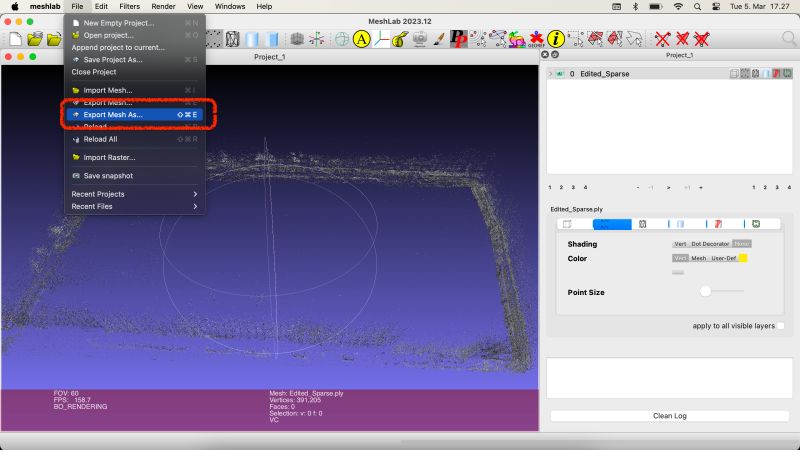Image resolution: width=800 pixels, height=450 pixels.
Task: Choose the select vertices rectangle tool
Action: [575, 39]
